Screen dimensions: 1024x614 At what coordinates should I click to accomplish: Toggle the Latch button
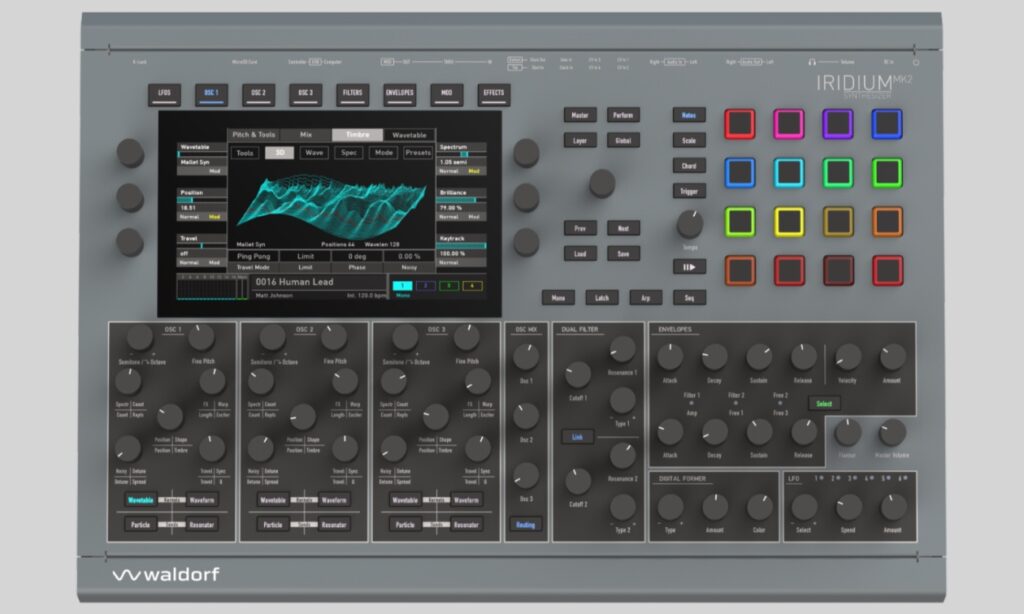[x=601, y=298]
